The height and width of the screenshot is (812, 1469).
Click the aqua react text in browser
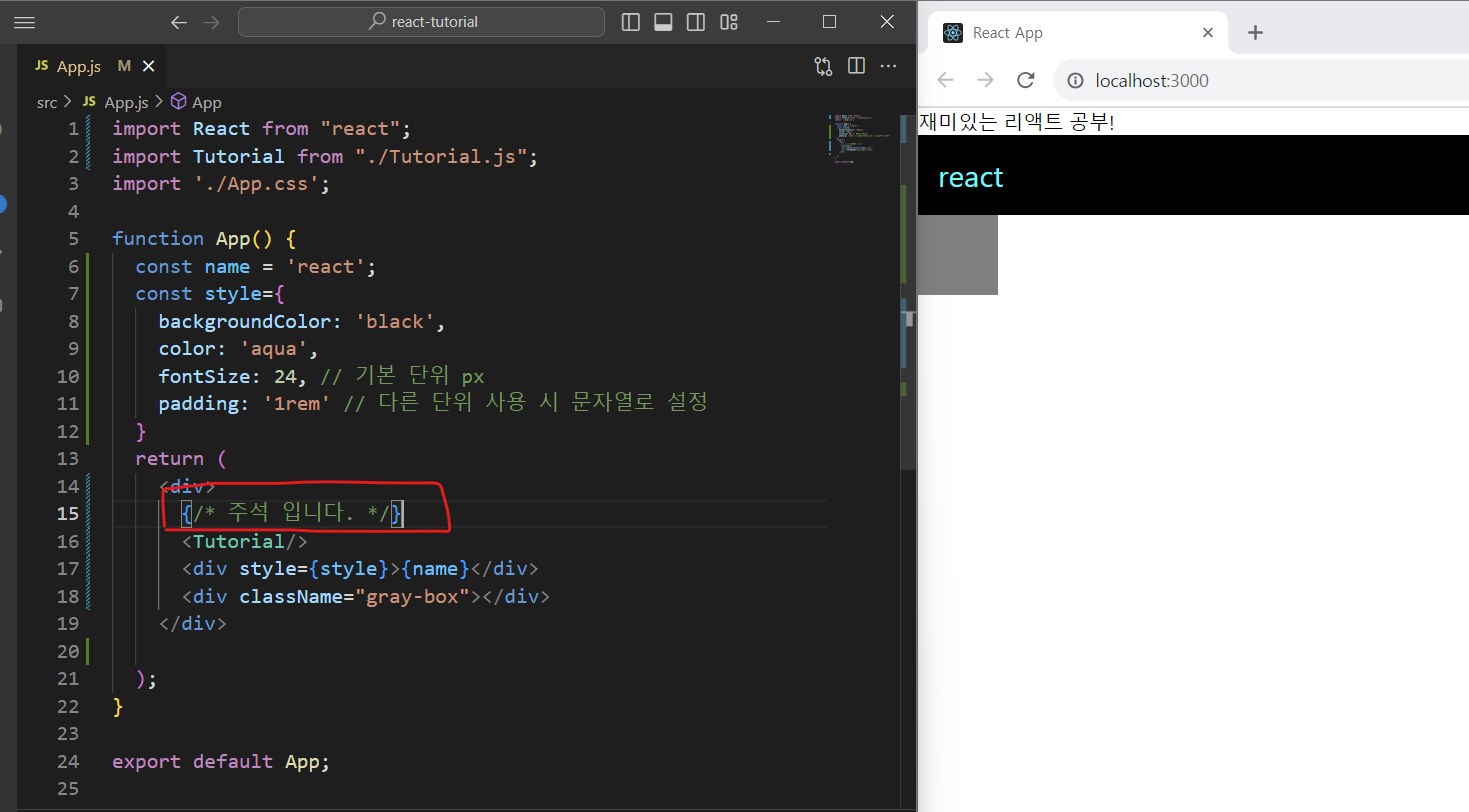970,178
